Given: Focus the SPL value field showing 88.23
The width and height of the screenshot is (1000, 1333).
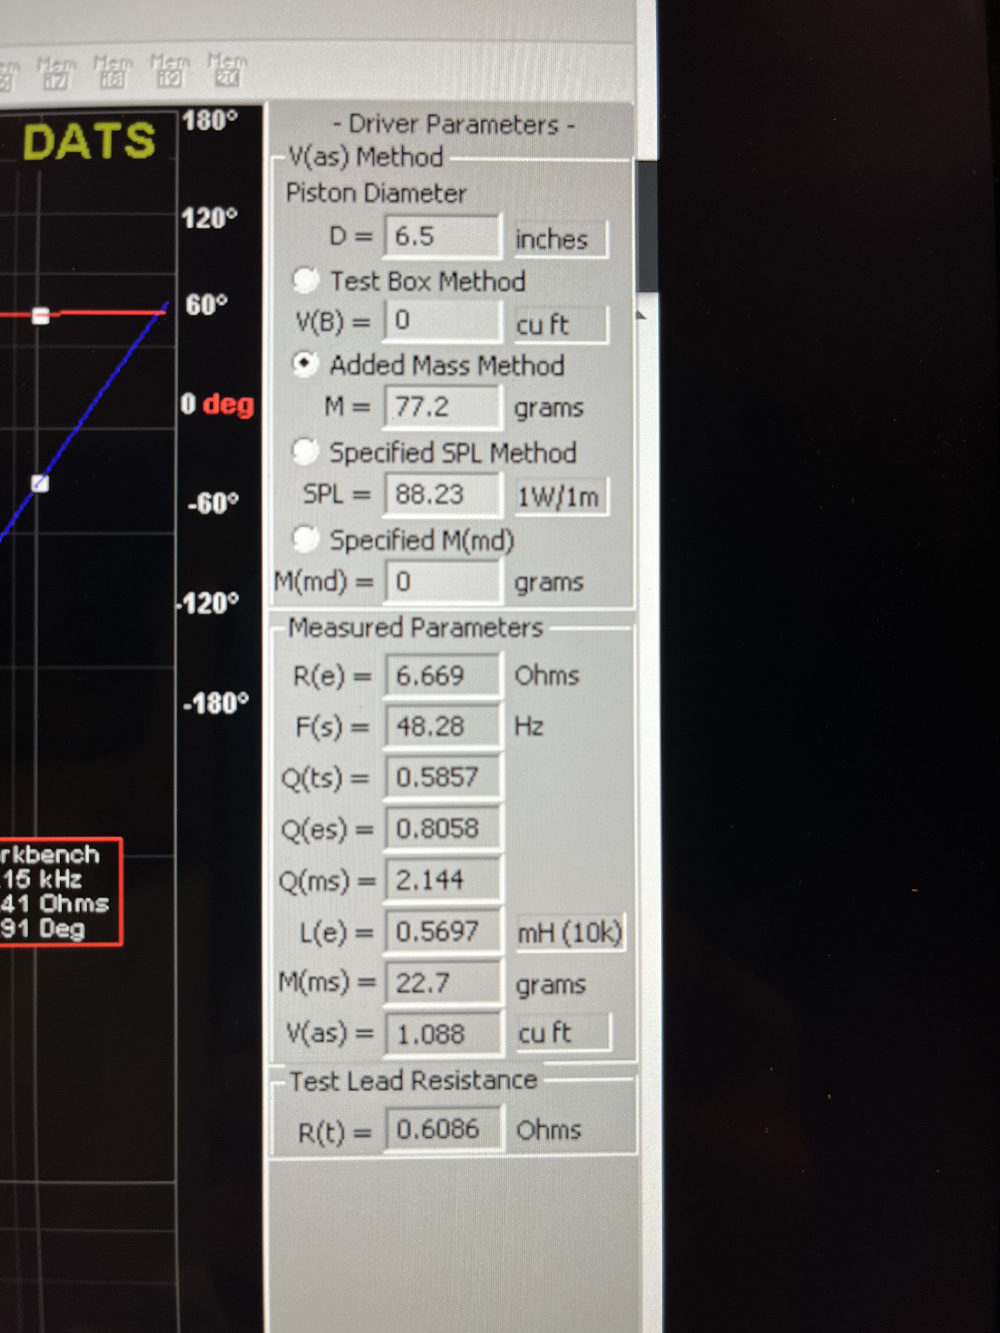Looking at the screenshot, I should (x=441, y=495).
